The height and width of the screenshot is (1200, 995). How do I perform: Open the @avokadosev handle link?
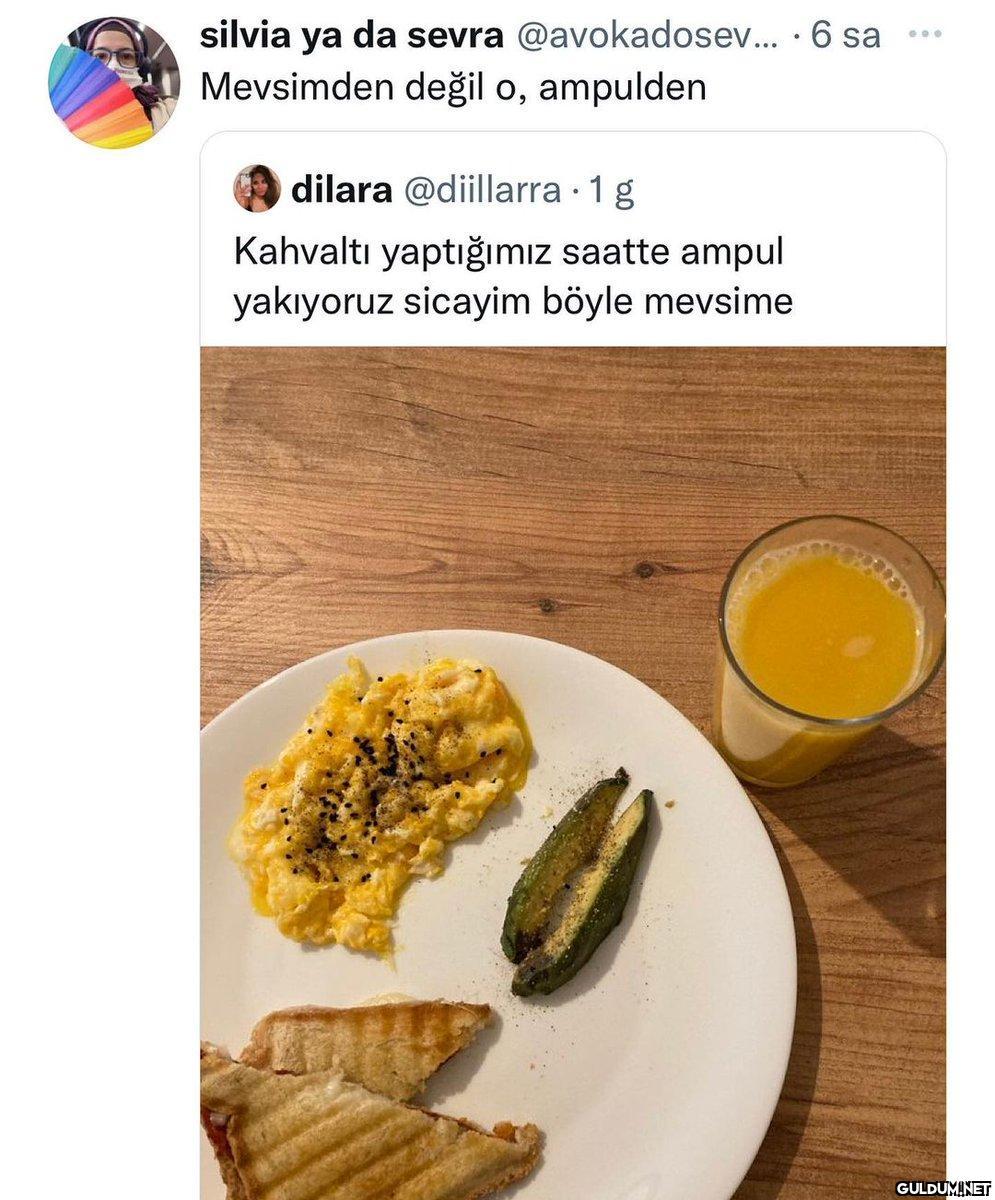646,35
